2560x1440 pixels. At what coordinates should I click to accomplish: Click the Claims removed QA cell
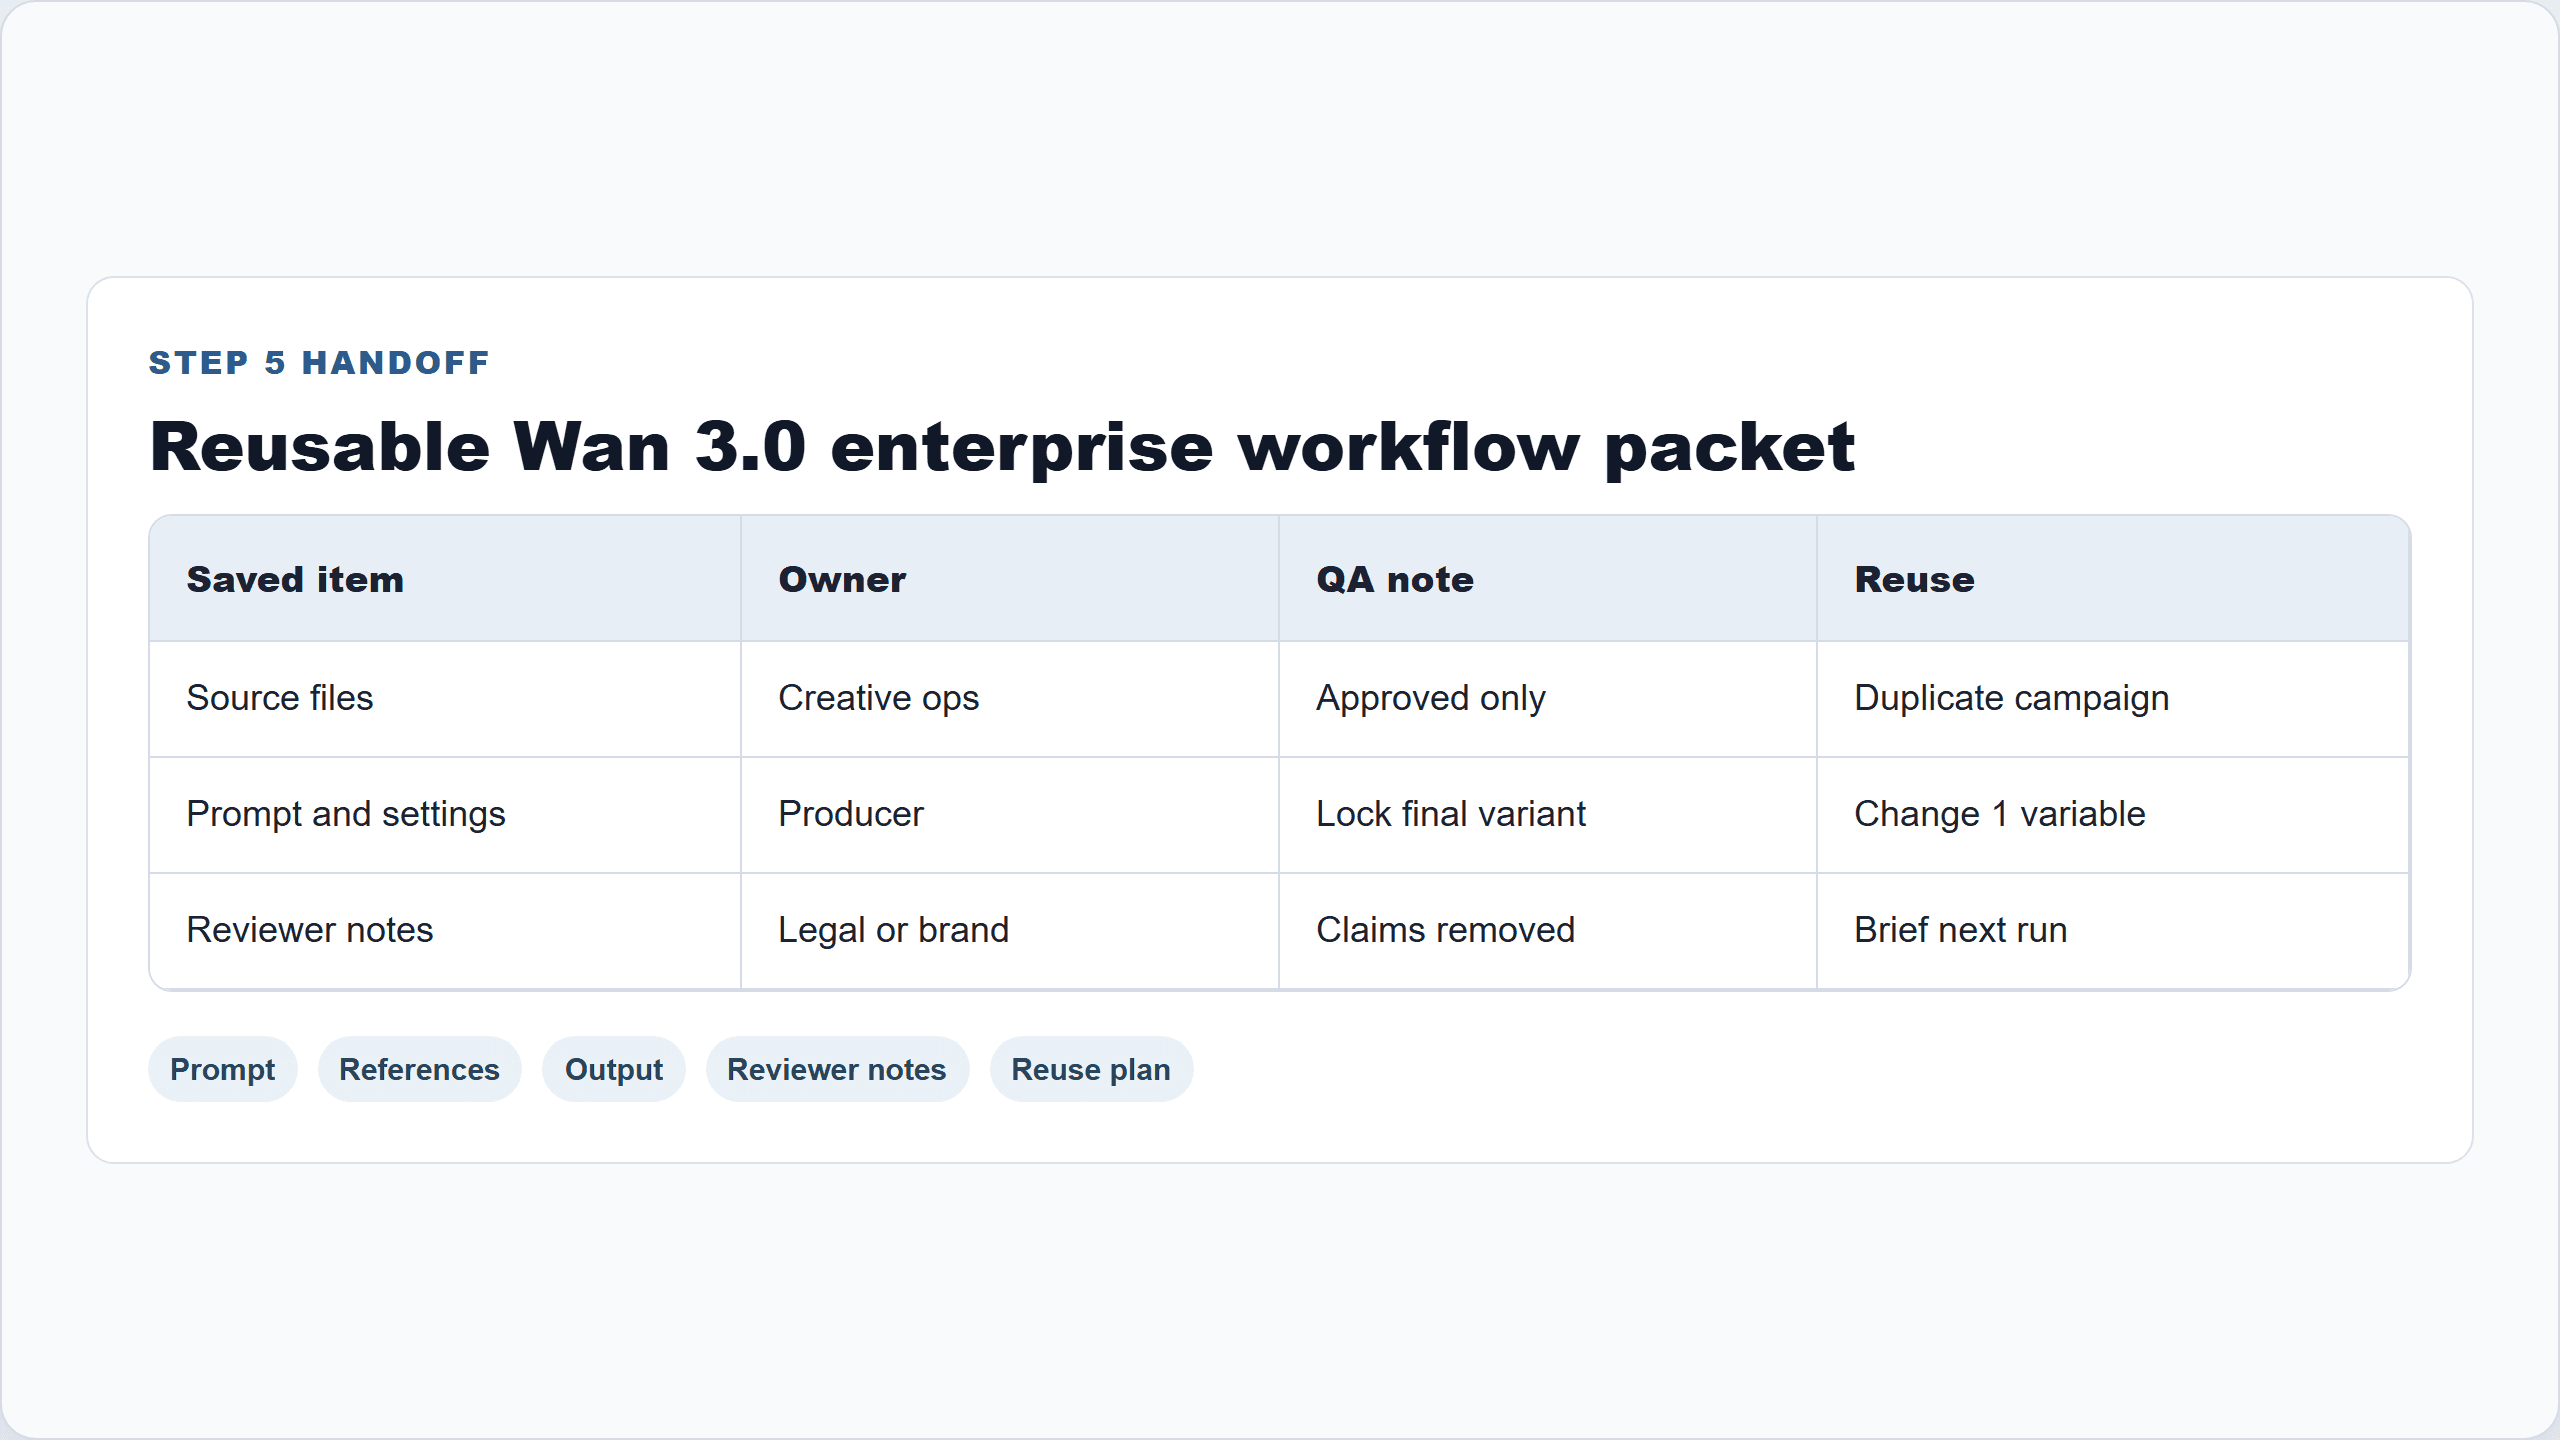[x=1547, y=931]
